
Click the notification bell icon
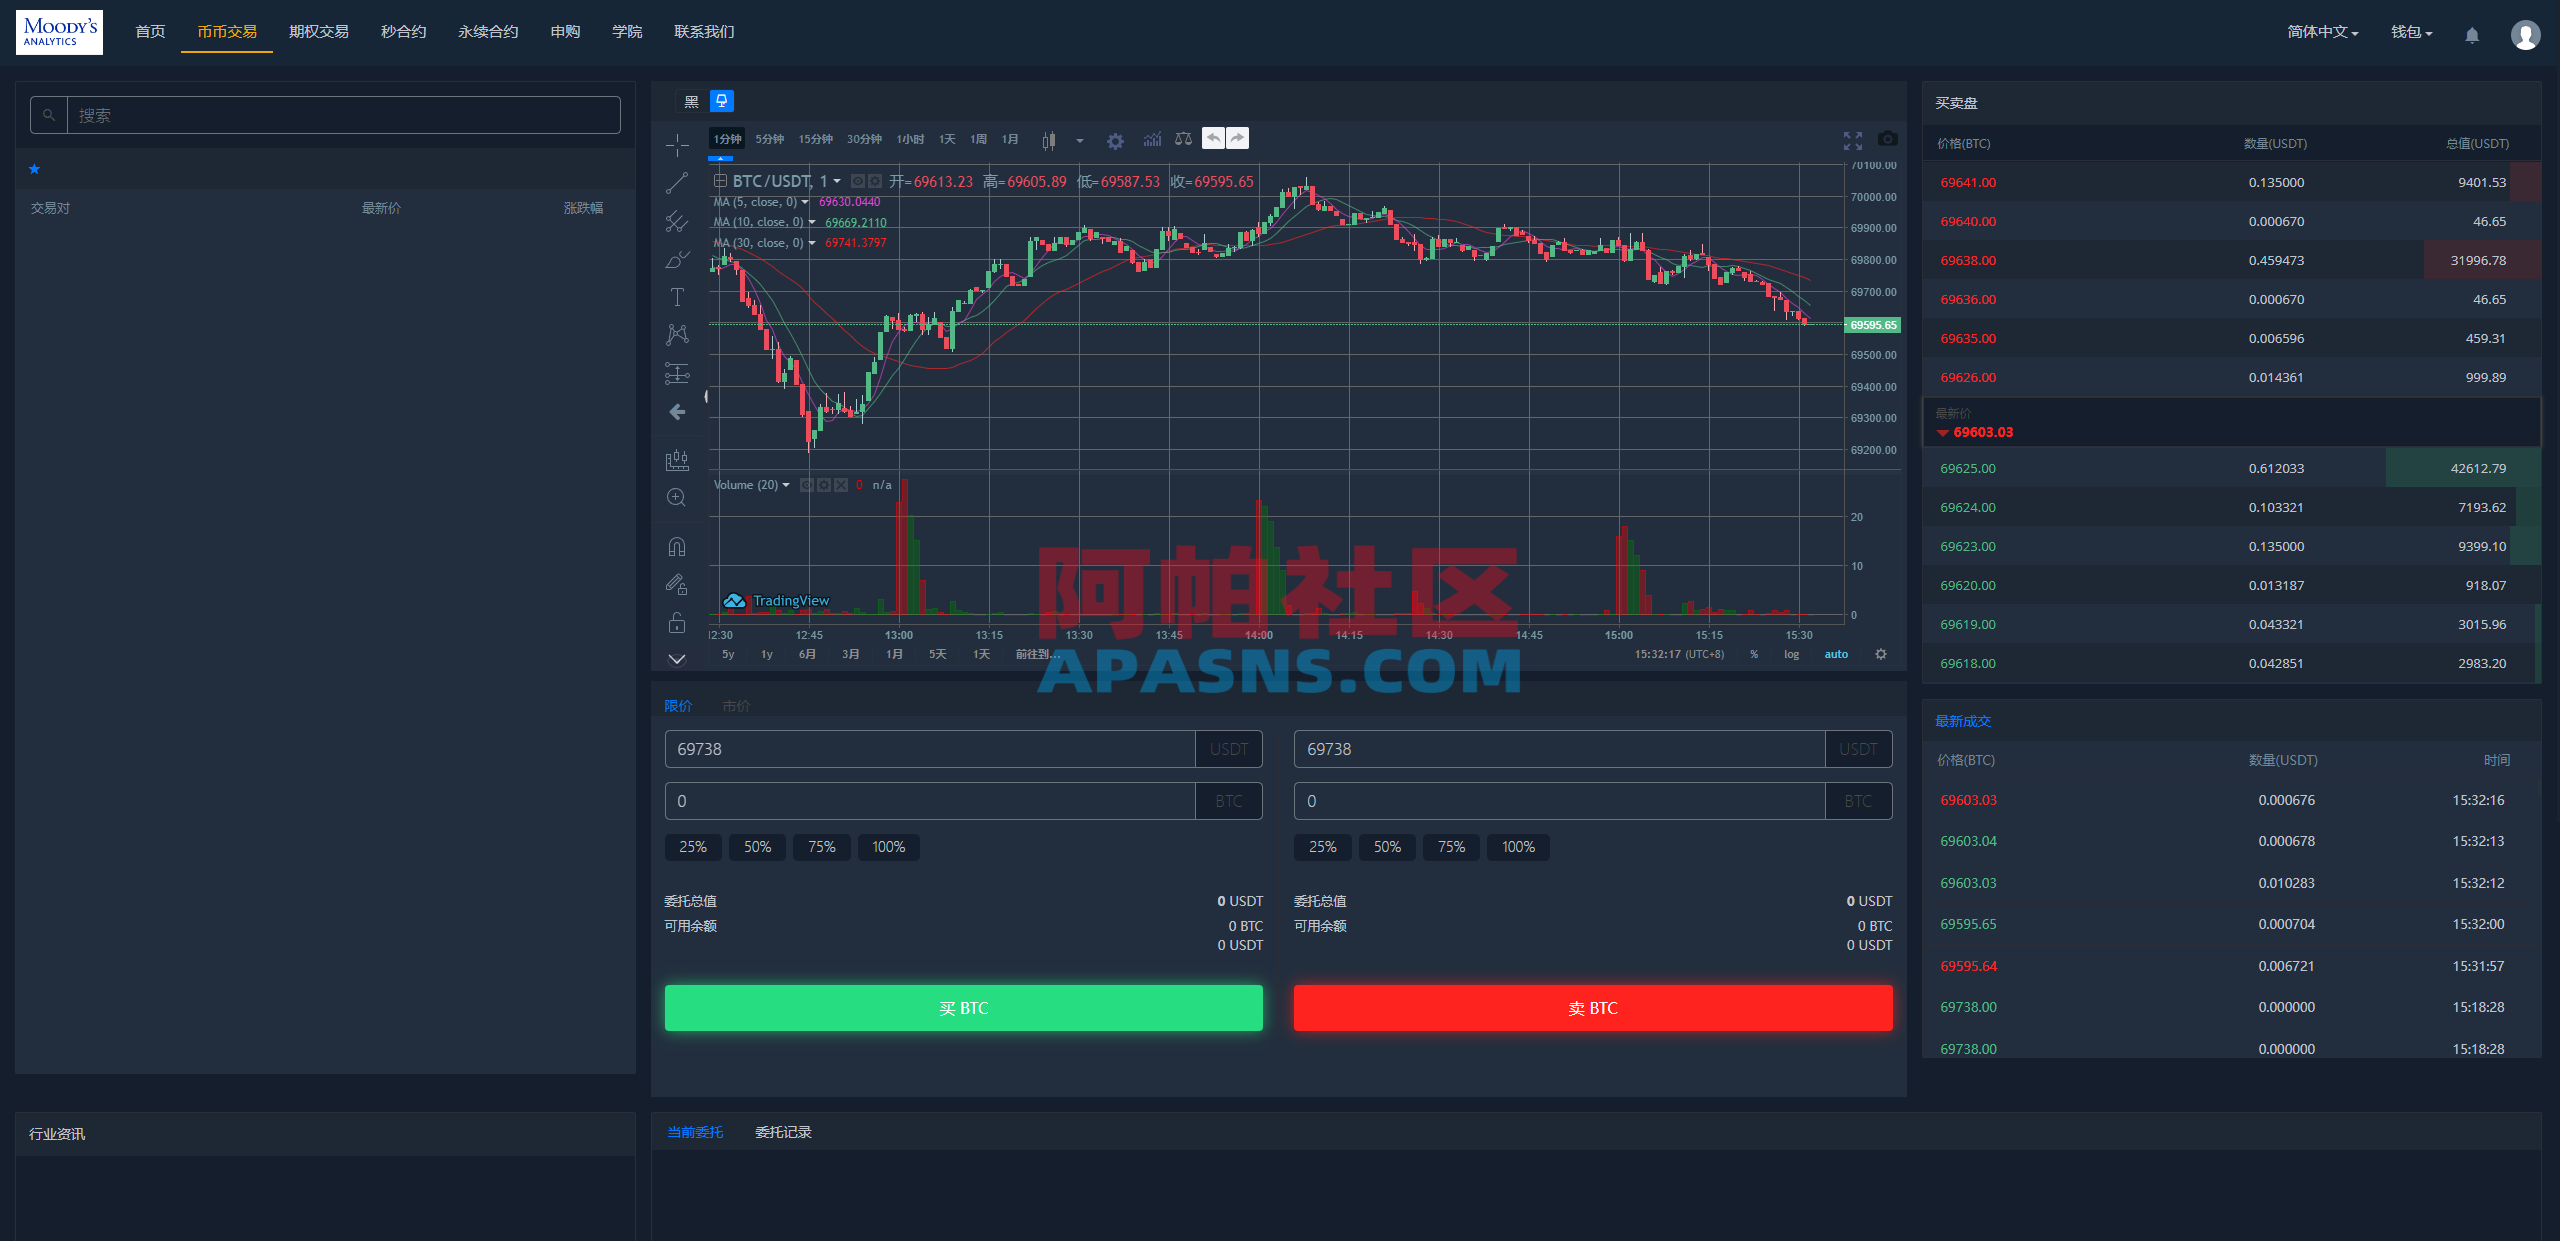[x=2472, y=35]
